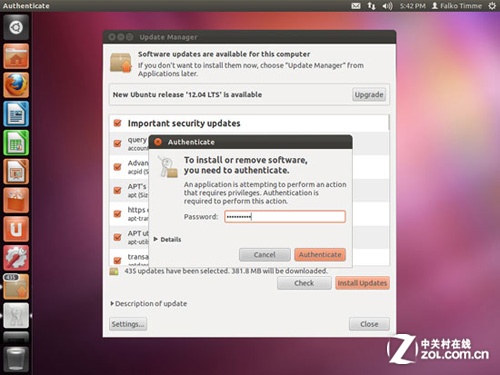Open the Home Folder file manager
The width and height of the screenshot is (500, 375).
pos(16,56)
